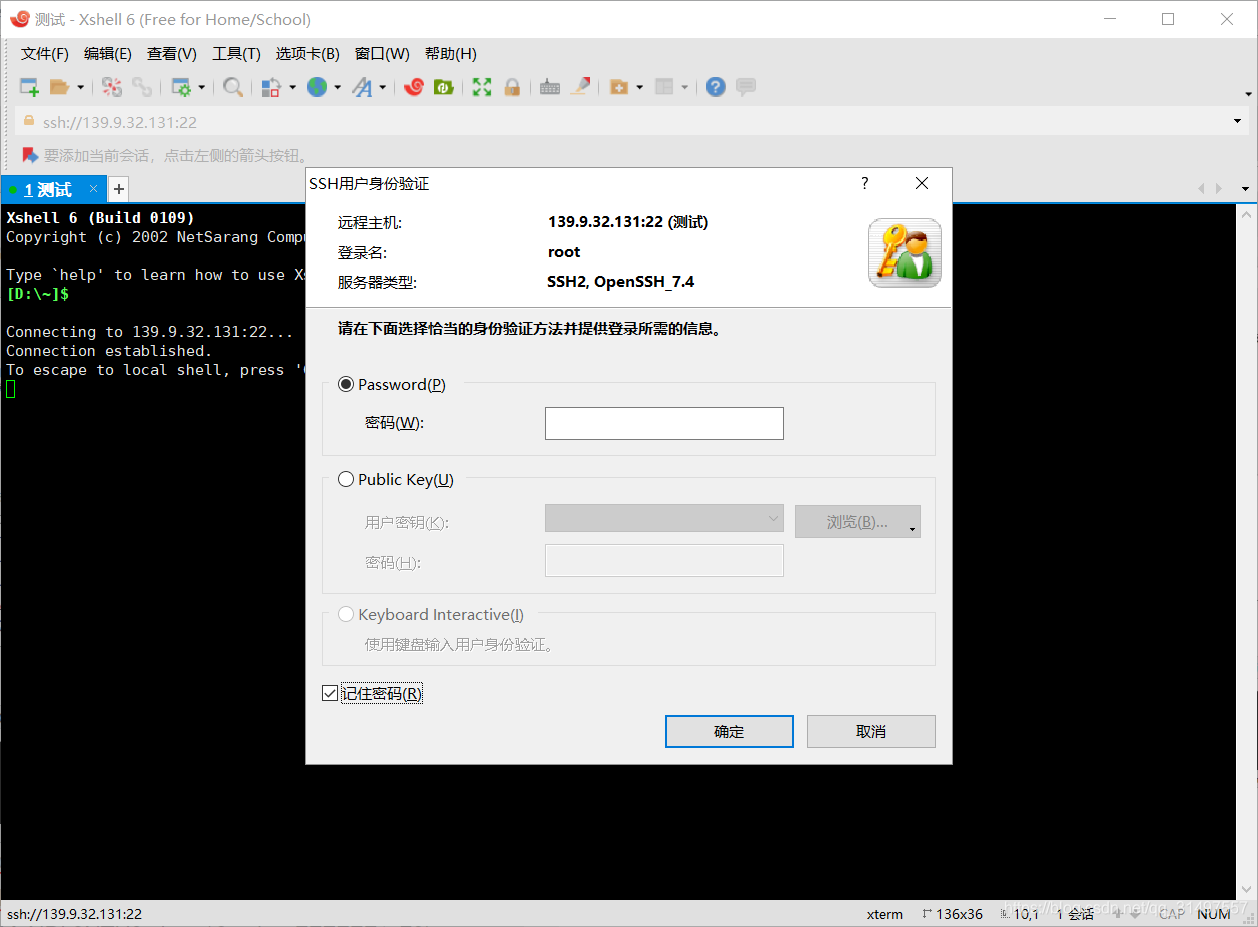Viewport: 1258px width, 927px height.
Task: Open the 选项卡(B) menu
Action: point(308,54)
